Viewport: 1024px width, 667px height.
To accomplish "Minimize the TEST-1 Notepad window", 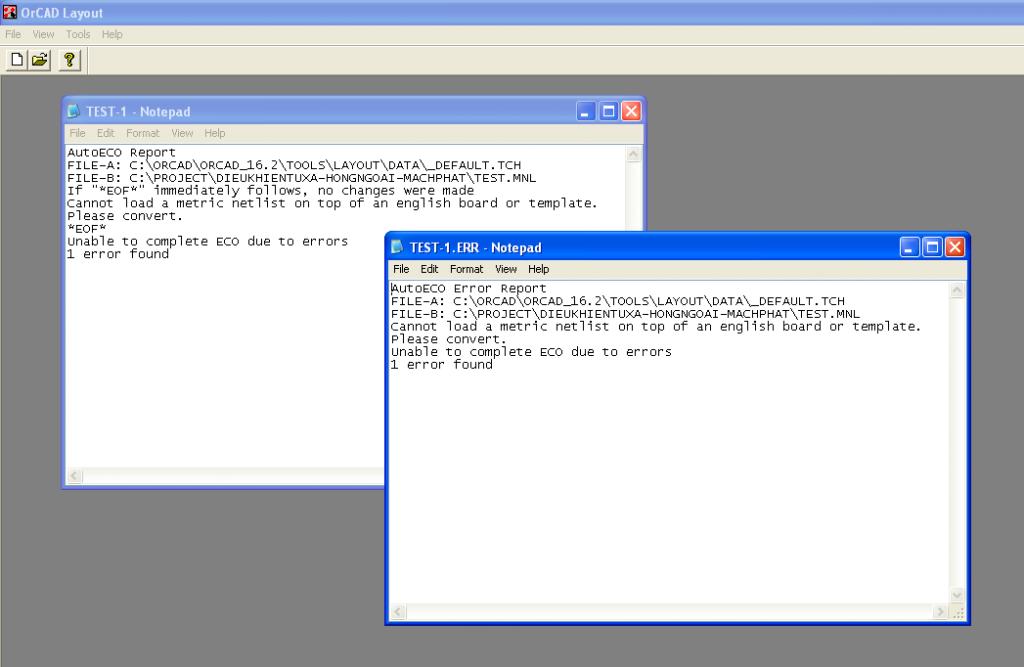I will (x=586, y=111).
